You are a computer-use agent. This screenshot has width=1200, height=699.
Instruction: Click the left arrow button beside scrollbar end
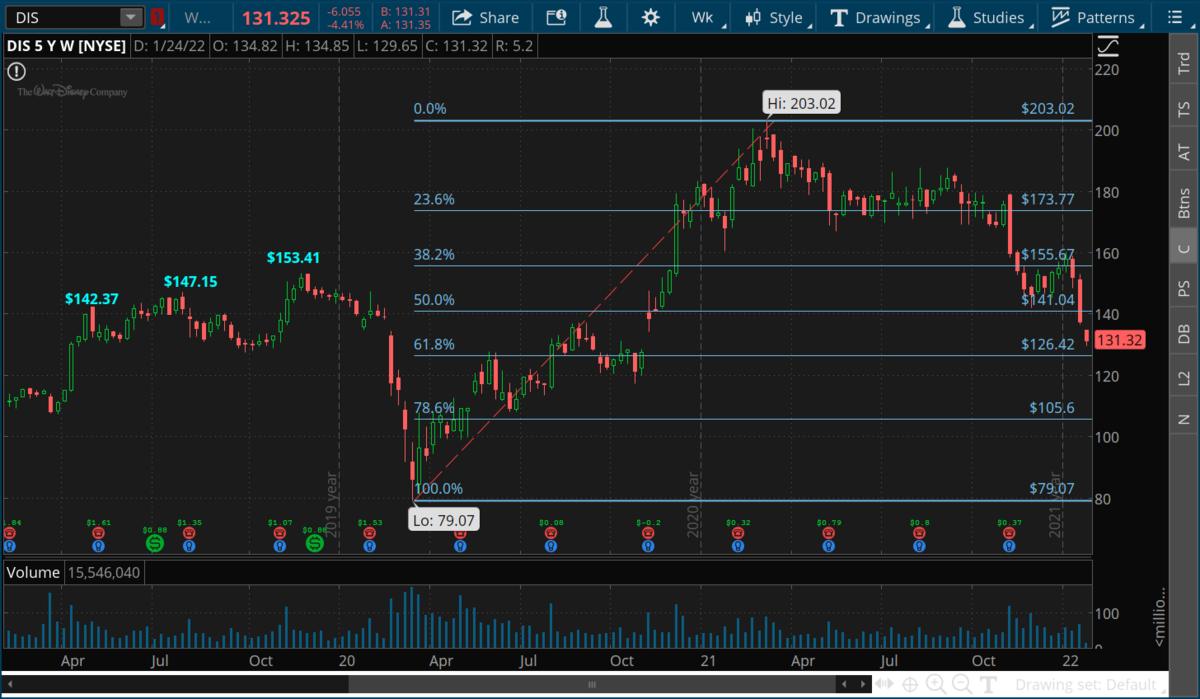coord(846,685)
